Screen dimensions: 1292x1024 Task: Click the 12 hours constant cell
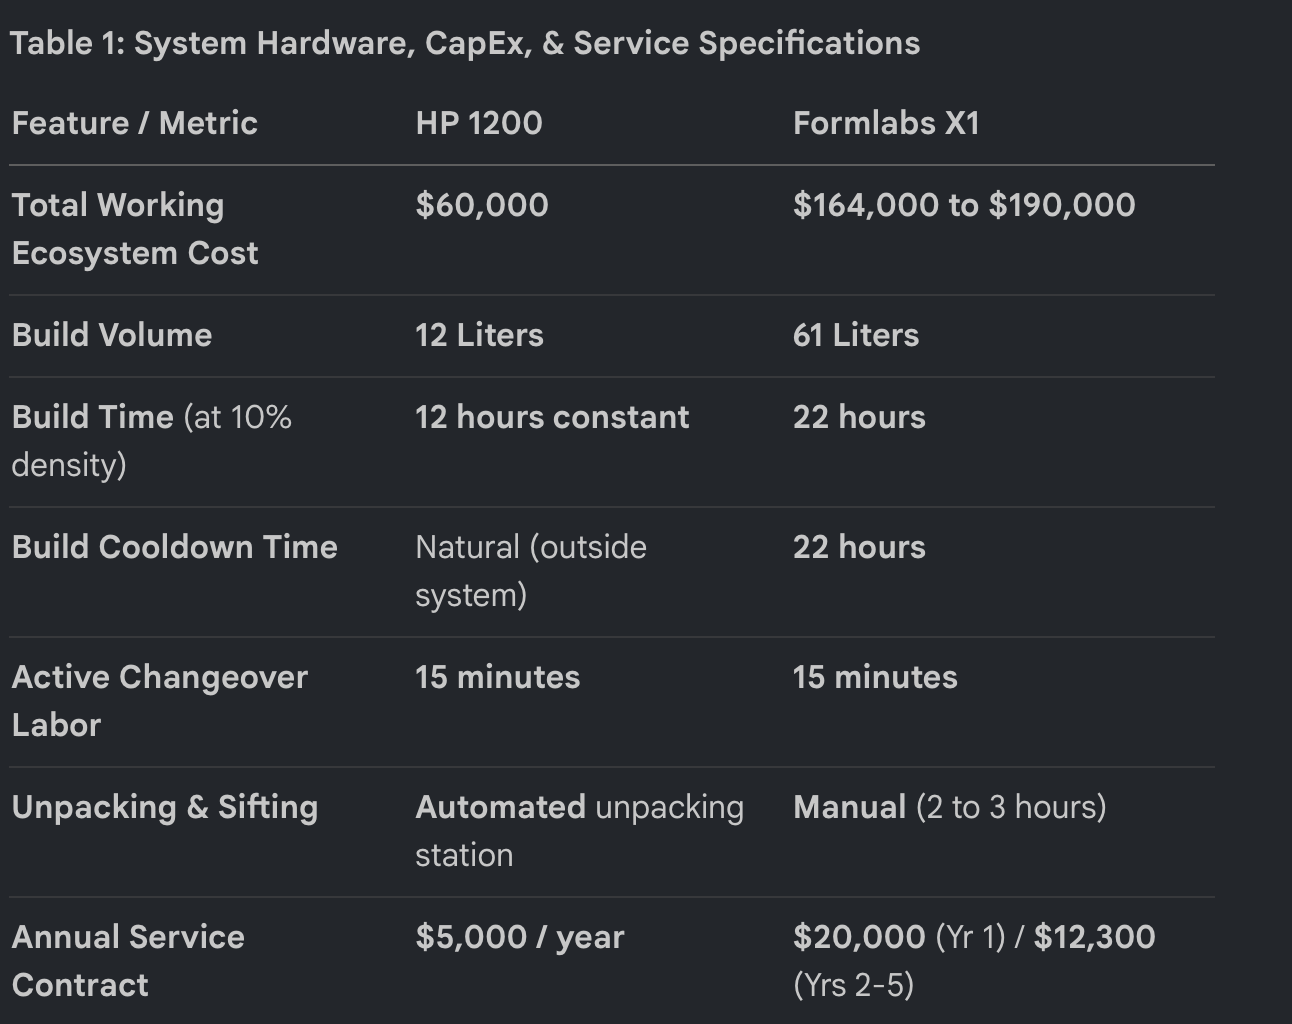click(x=552, y=417)
